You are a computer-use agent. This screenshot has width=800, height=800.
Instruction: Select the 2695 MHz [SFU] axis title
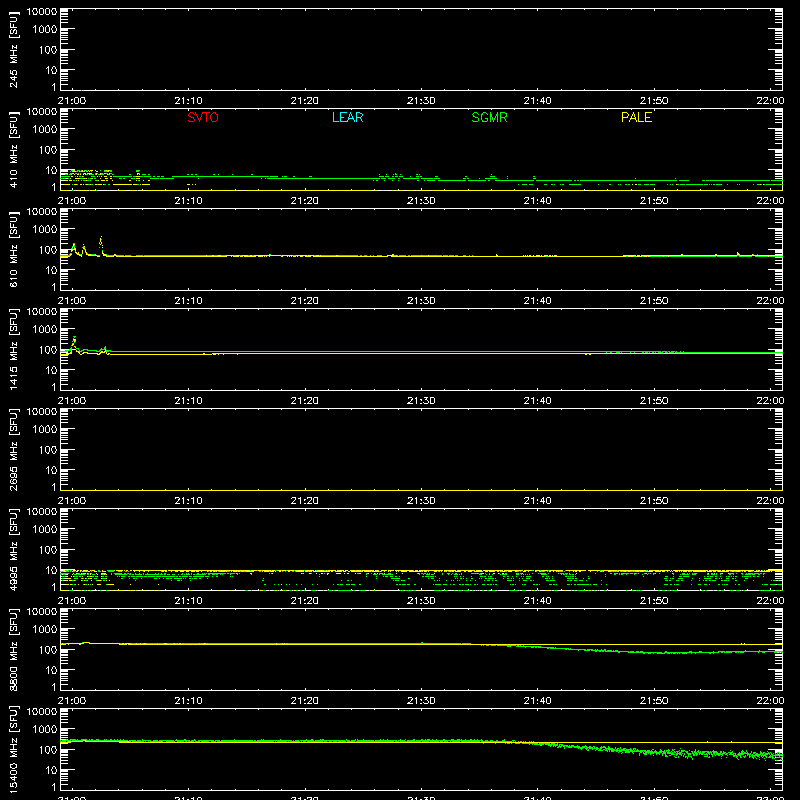[x=13, y=449]
